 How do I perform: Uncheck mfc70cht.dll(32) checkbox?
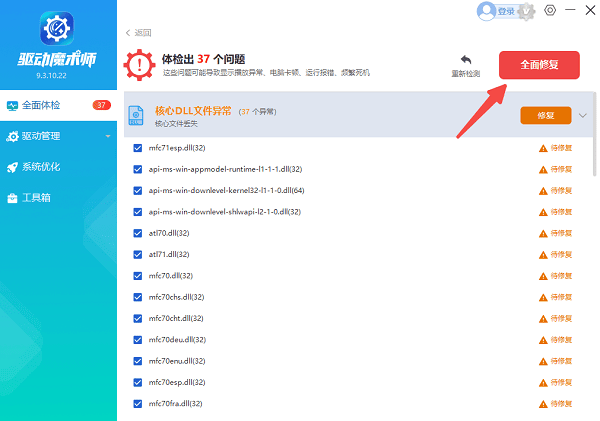(x=138, y=318)
